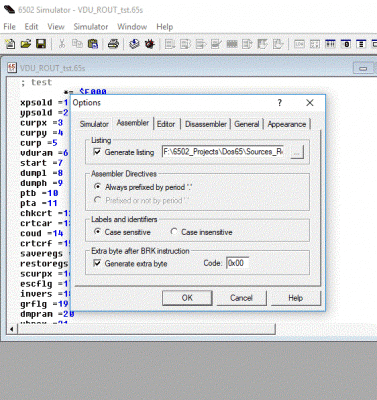Click the Cancel button

pos(241,298)
